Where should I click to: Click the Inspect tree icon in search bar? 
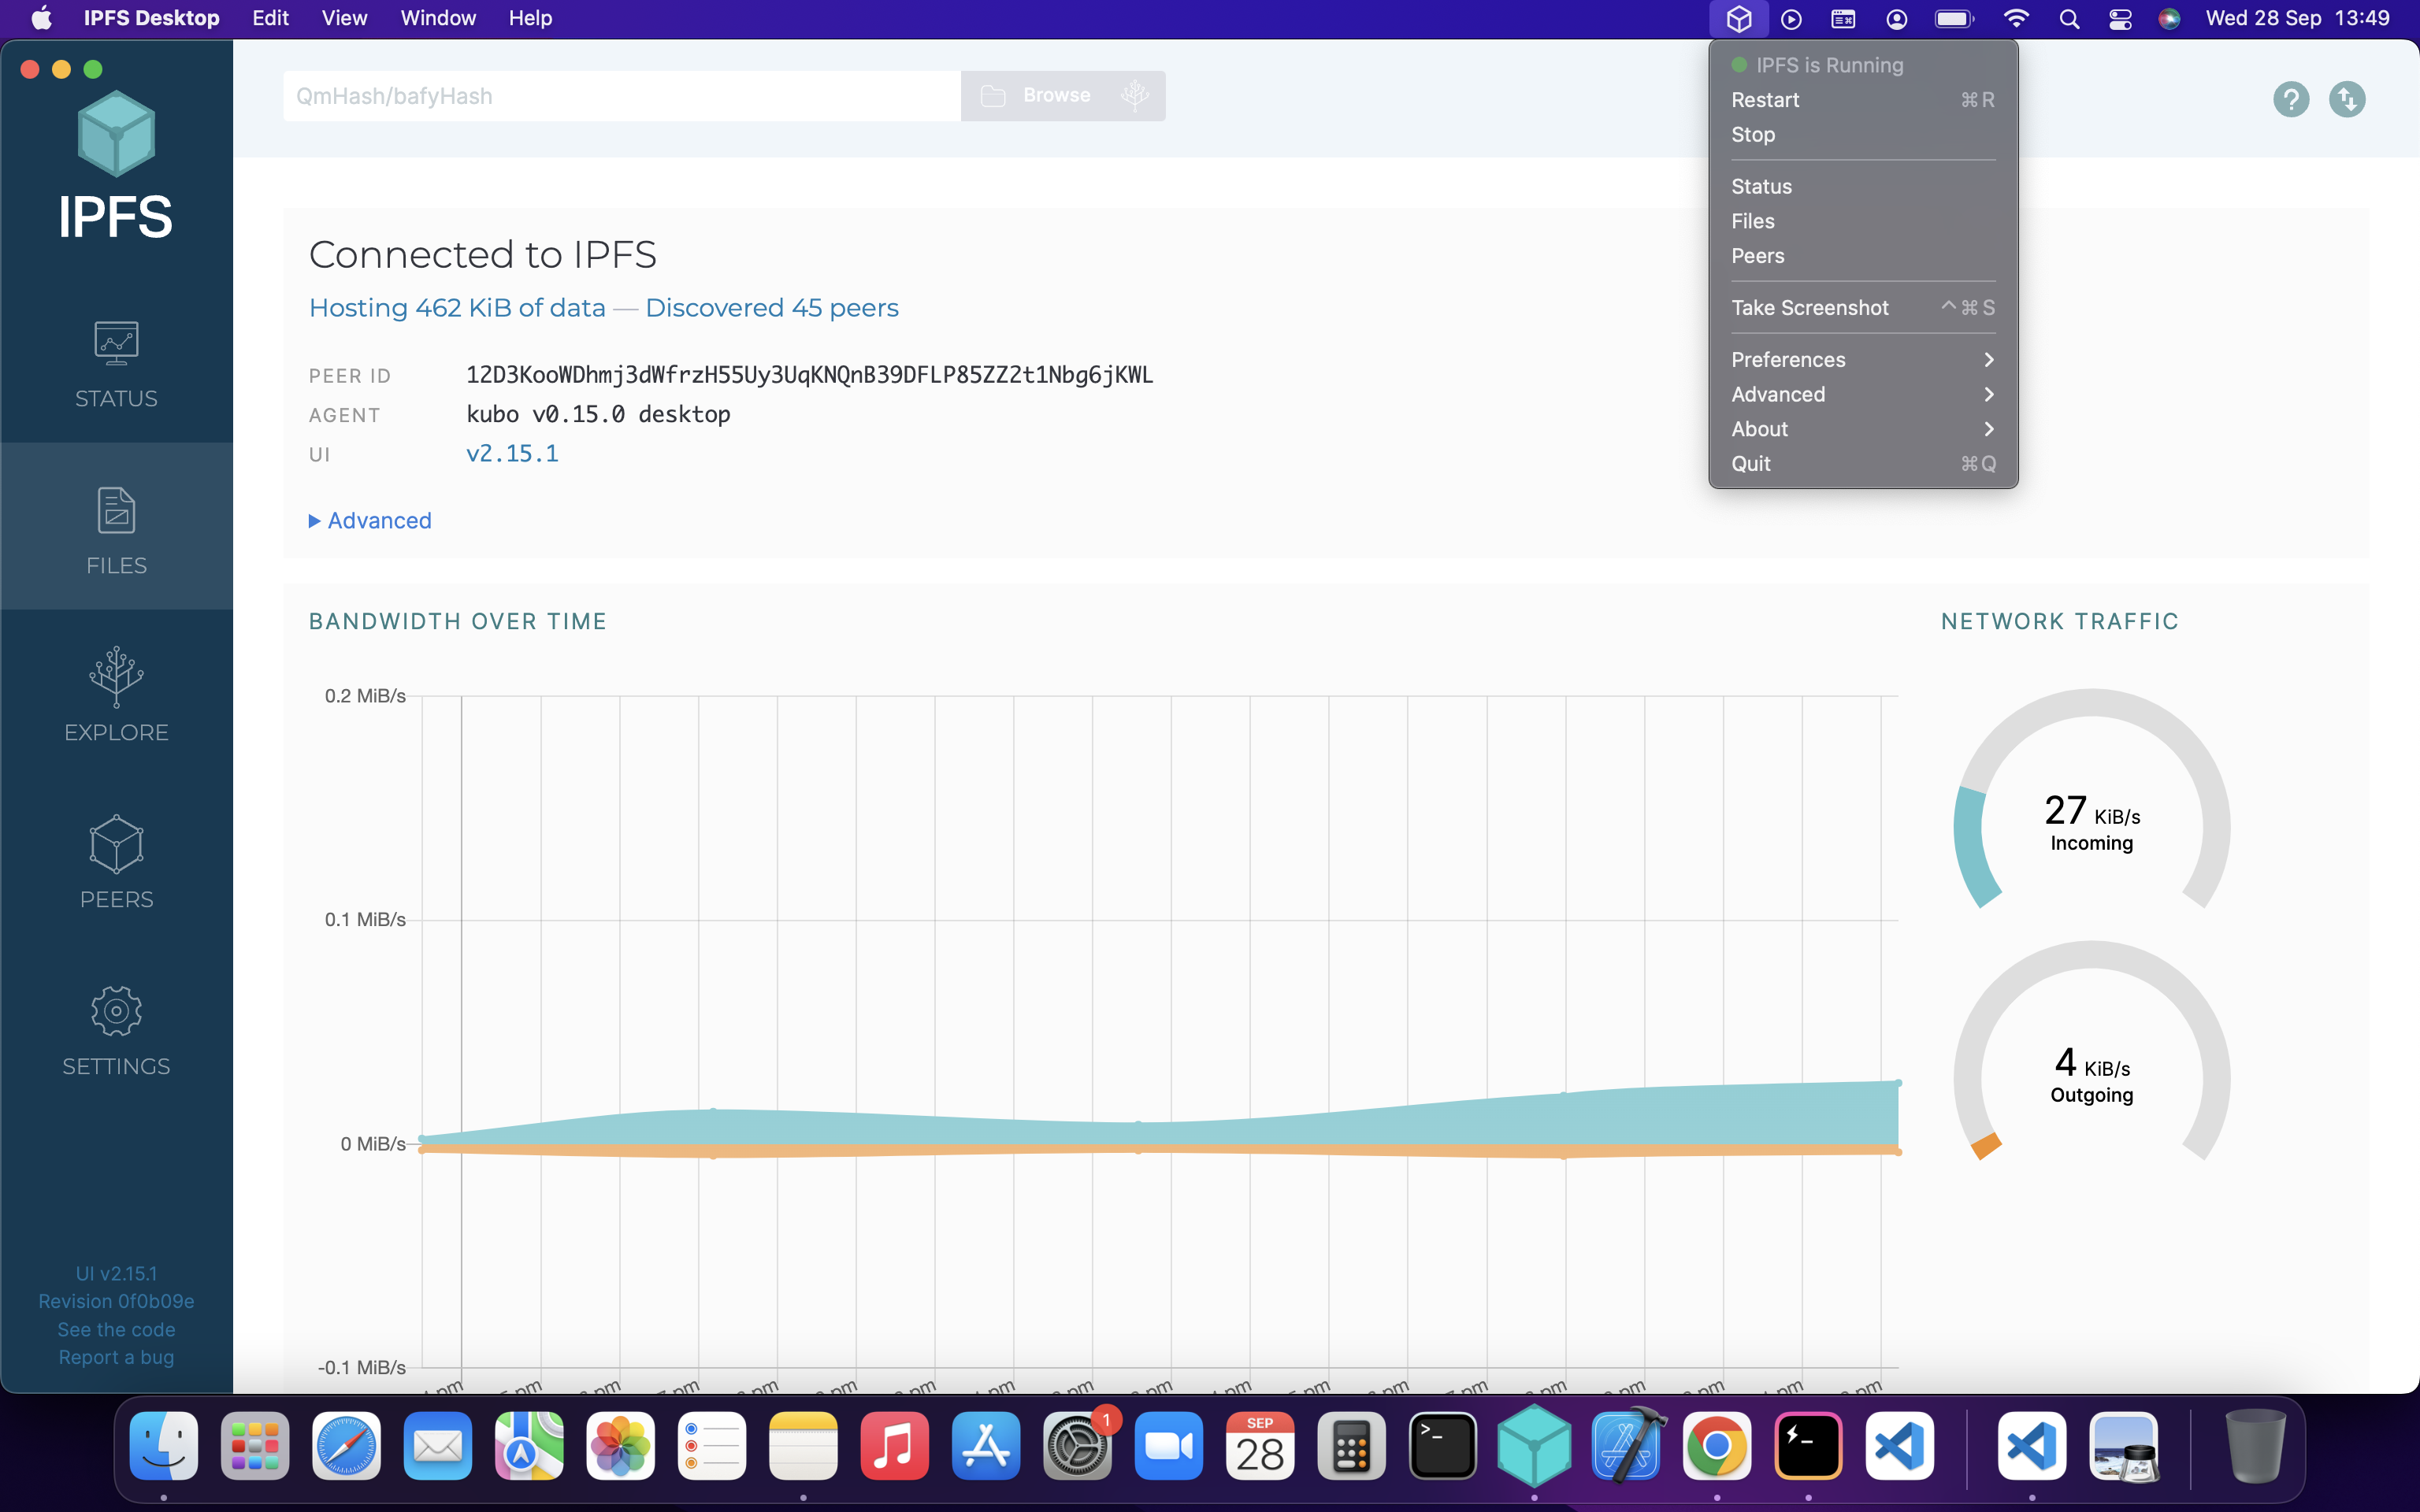tap(1134, 95)
